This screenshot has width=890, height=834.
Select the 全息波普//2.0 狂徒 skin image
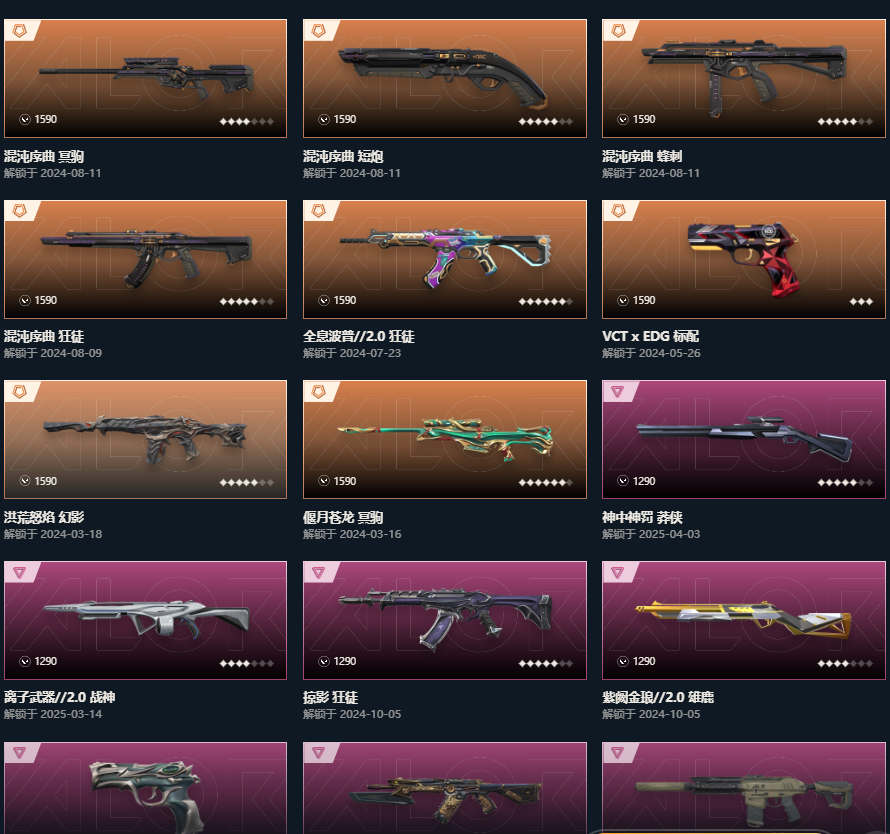click(444, 259)
